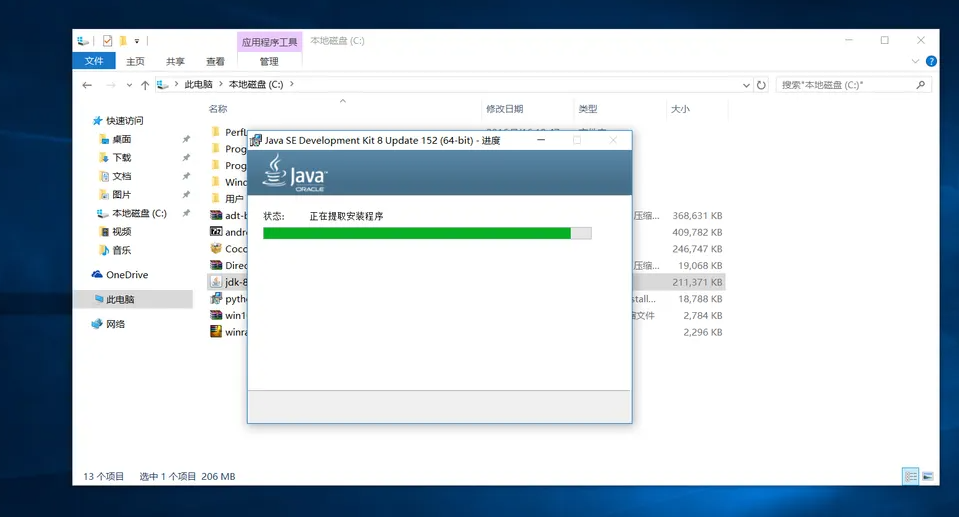The width and height of the screenshot is (959, 517).
Task: Open the 管理 ribbon tab
Action: click(269, 61)
